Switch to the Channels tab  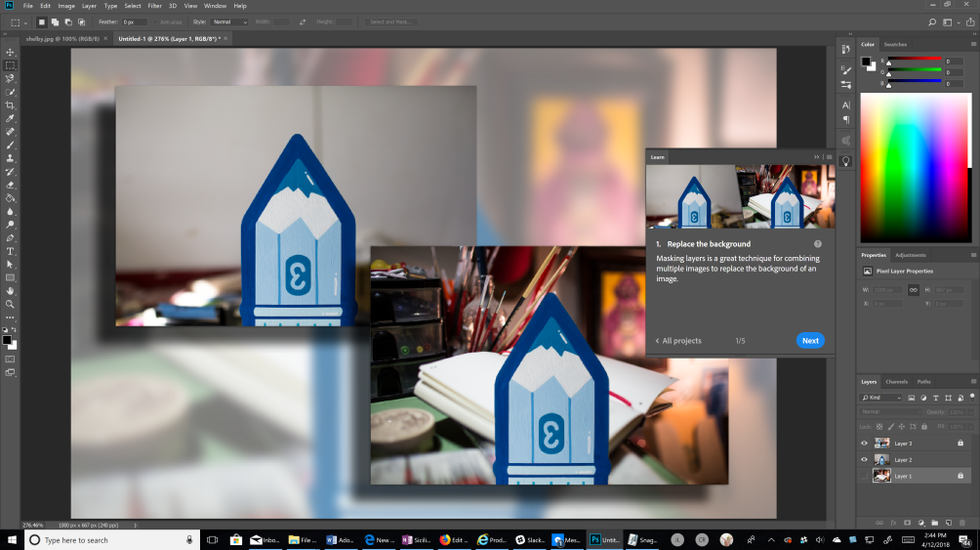(896, 381)
